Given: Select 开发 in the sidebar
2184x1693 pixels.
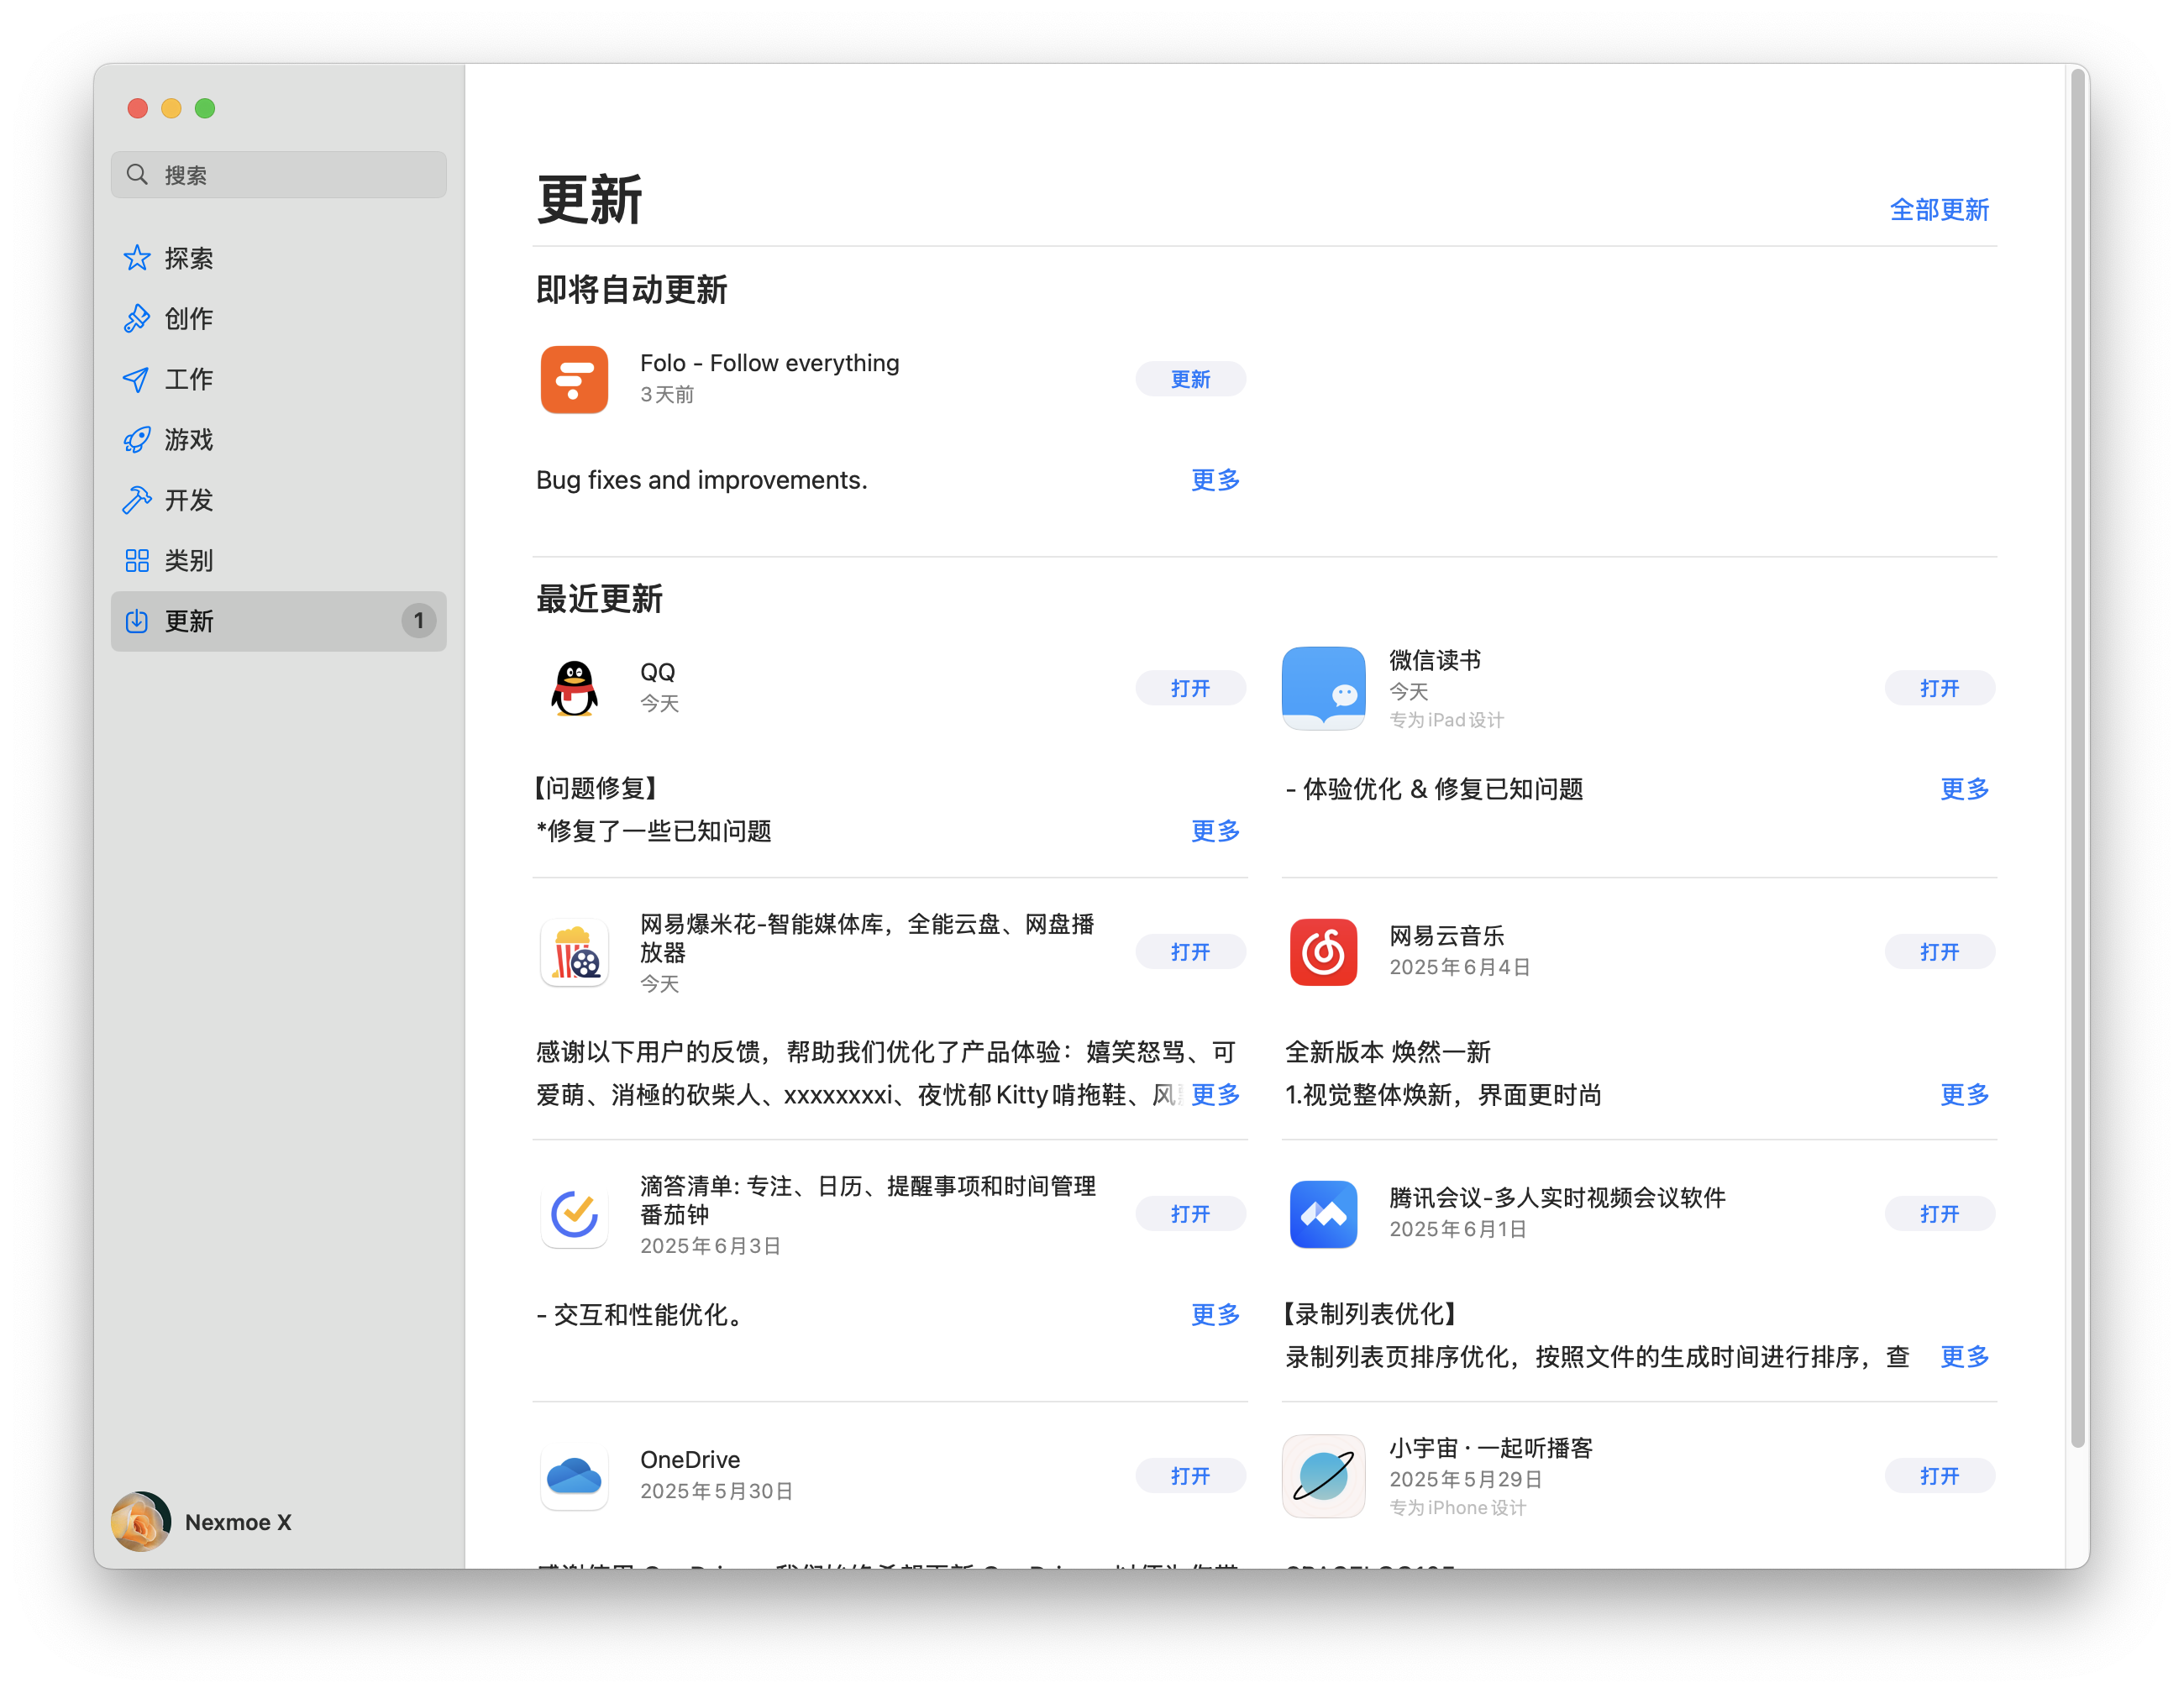Looking at the screenshot, I should [x=278, y=500].
